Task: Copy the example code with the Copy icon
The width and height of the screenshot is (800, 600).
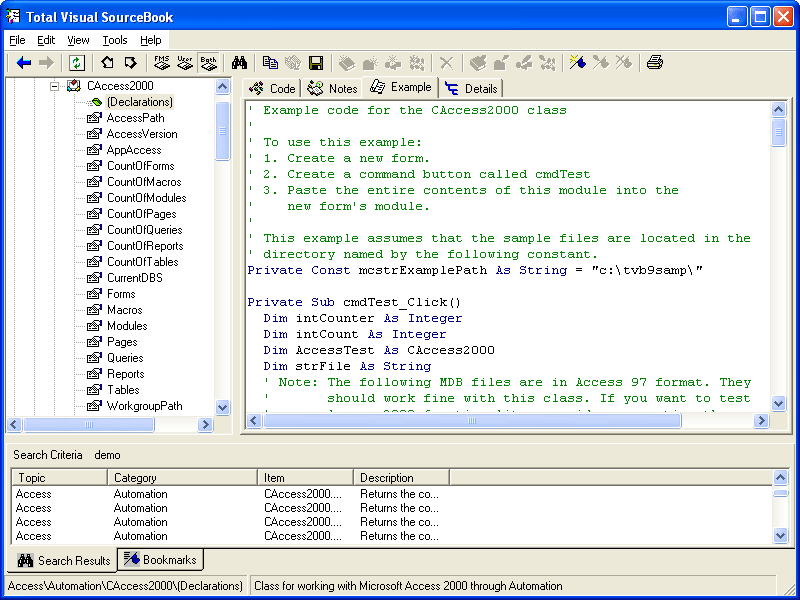Action: coord(270,62)
